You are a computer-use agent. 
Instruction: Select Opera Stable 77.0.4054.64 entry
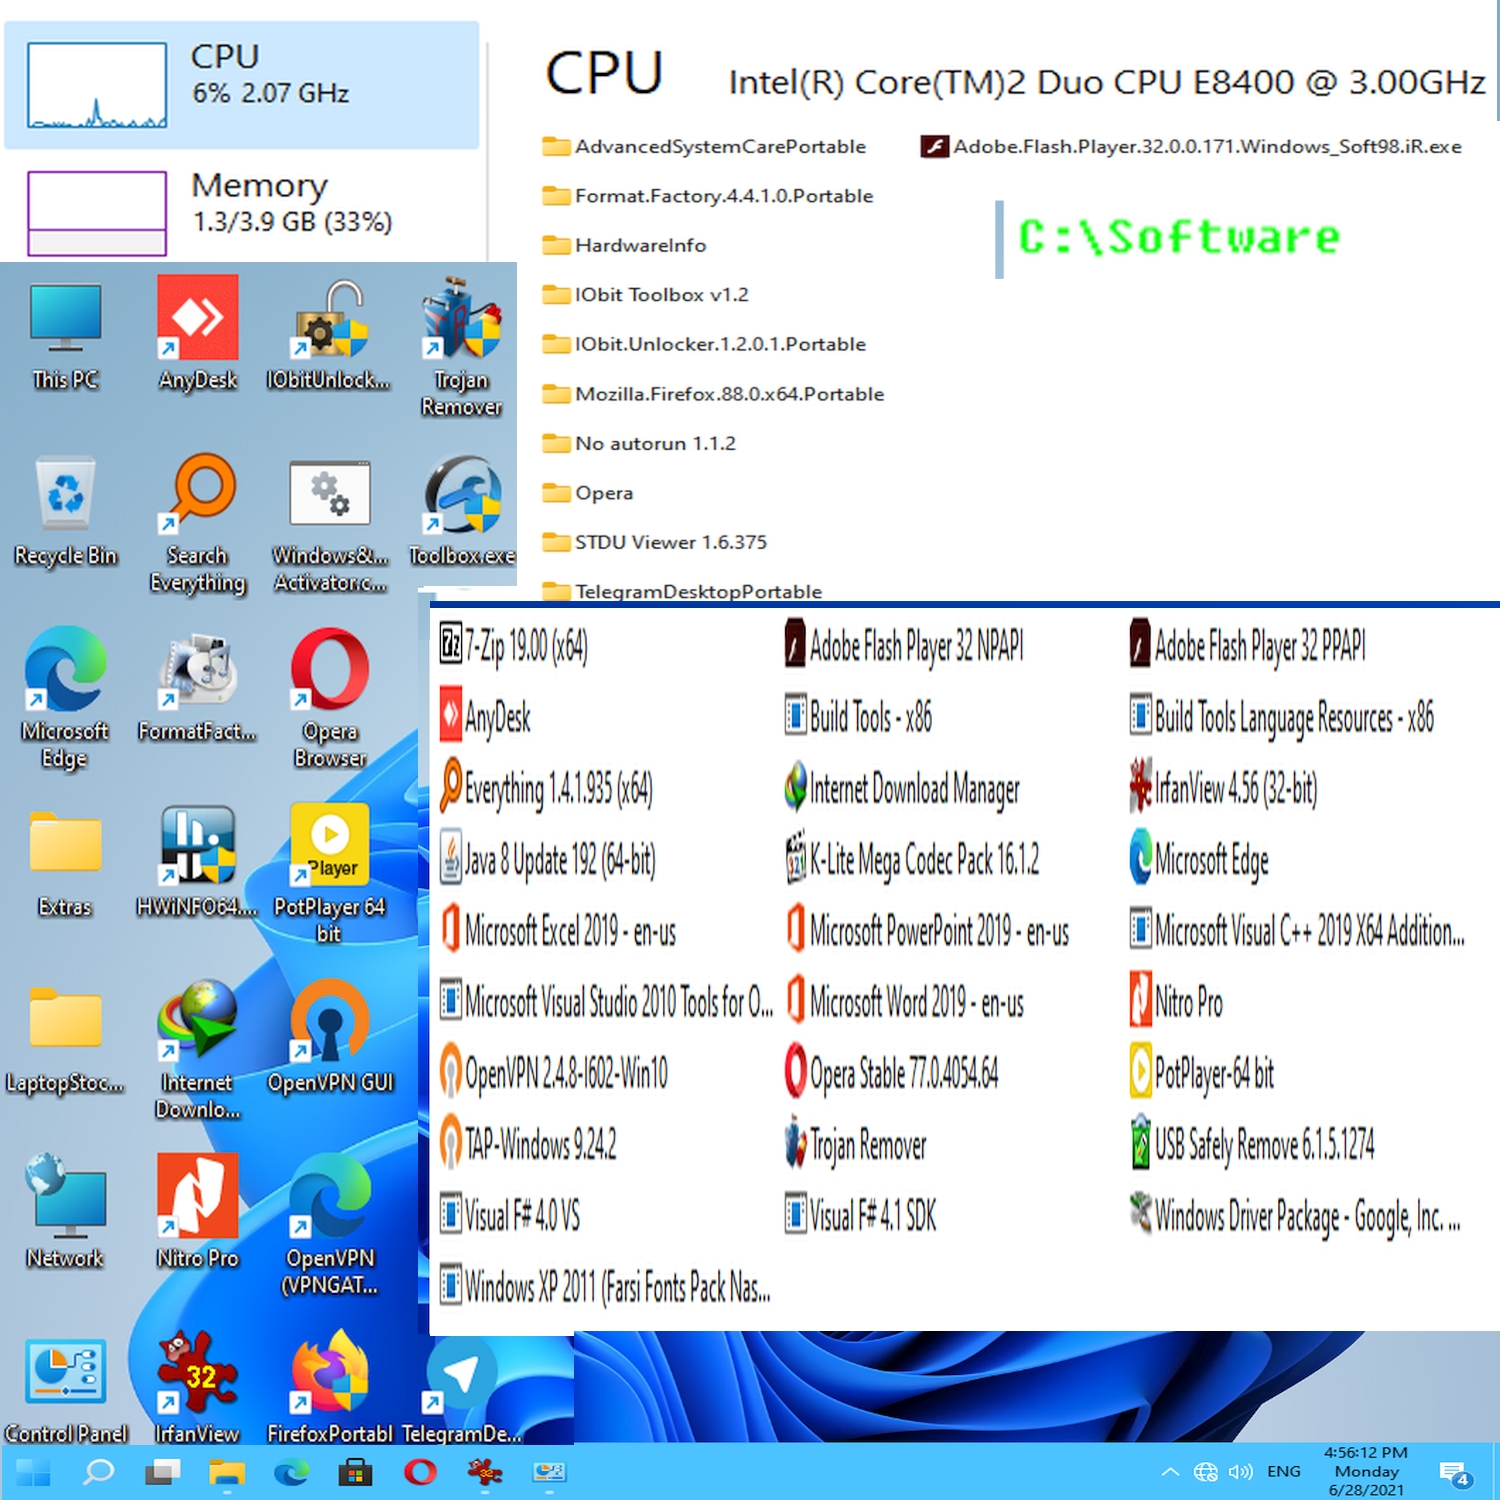click(x=892, y=1073)
